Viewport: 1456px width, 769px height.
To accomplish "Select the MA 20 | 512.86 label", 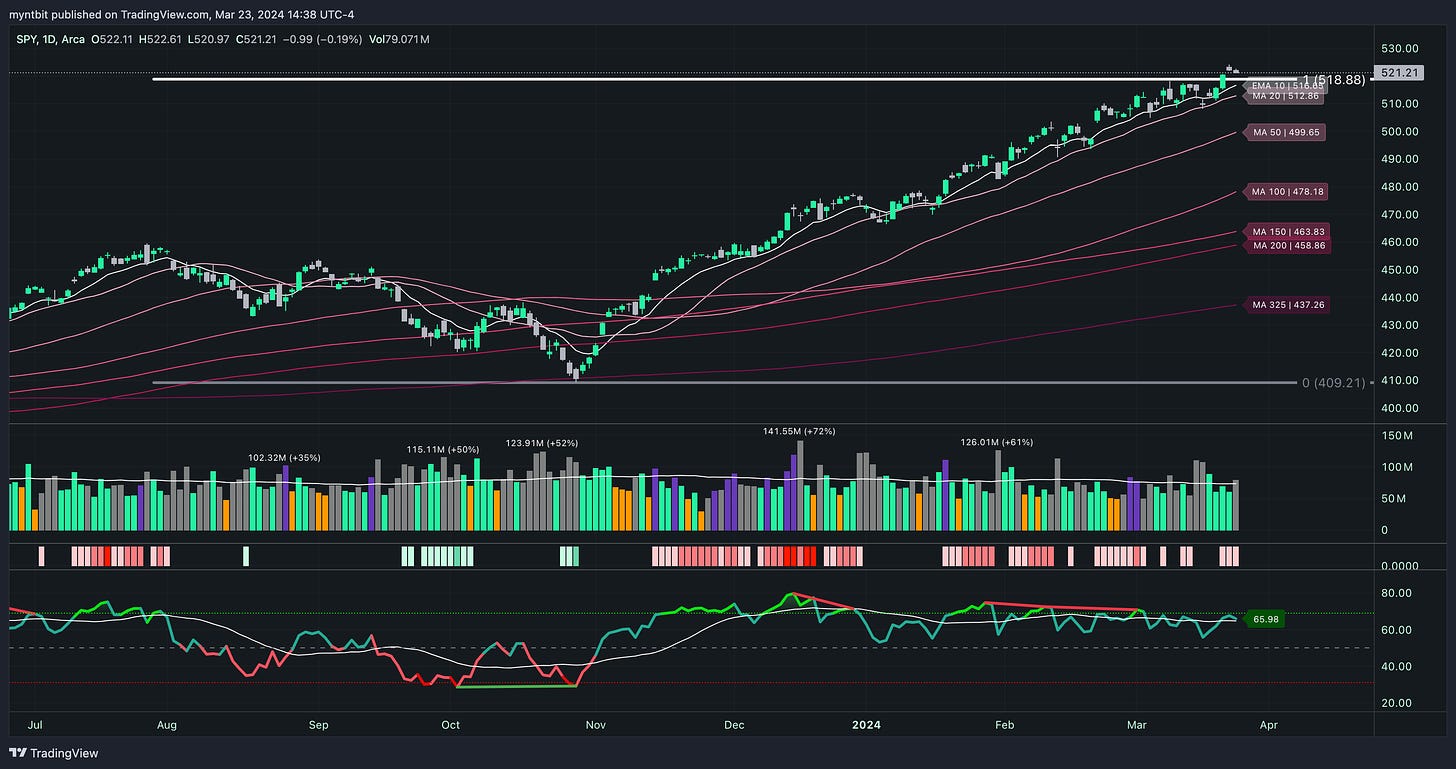I will 1283,97.
